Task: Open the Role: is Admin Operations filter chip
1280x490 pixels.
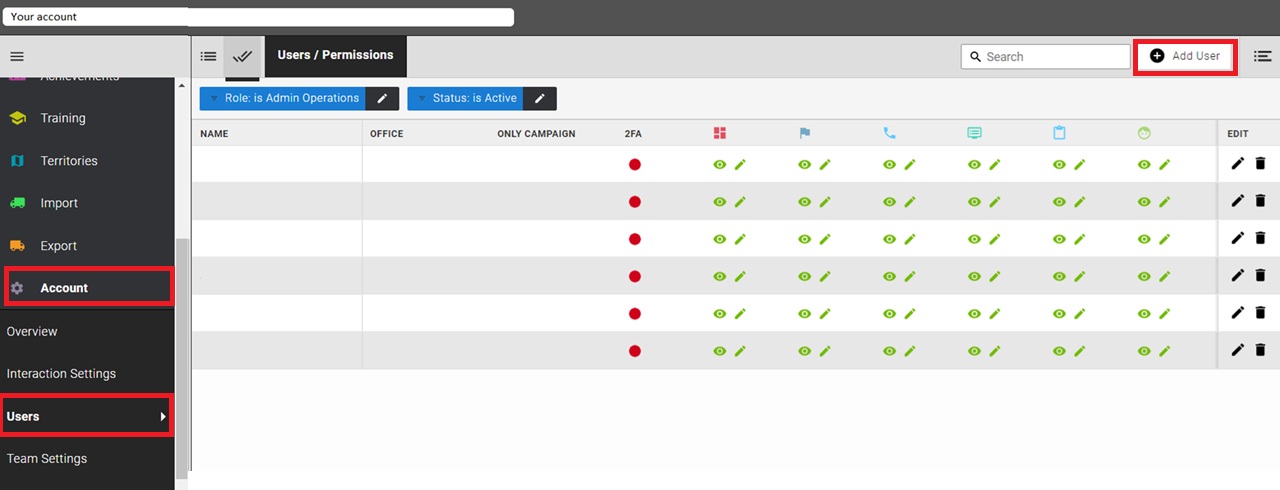Action: click(x=283, y=98)
